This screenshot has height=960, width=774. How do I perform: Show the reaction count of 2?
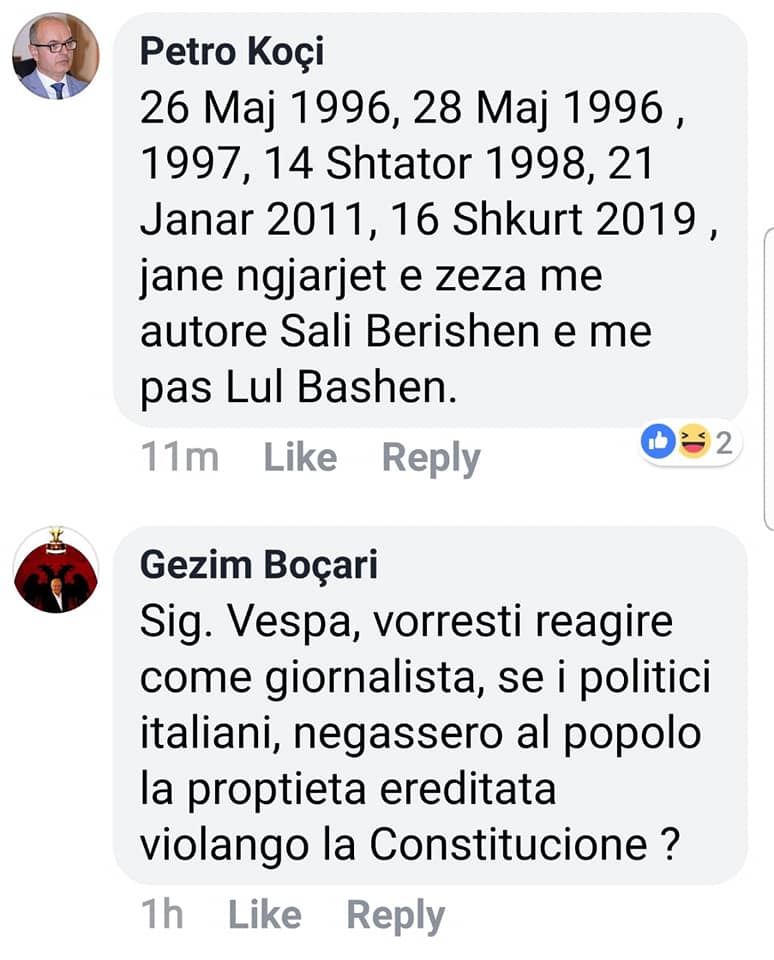(x=724, y=442)
